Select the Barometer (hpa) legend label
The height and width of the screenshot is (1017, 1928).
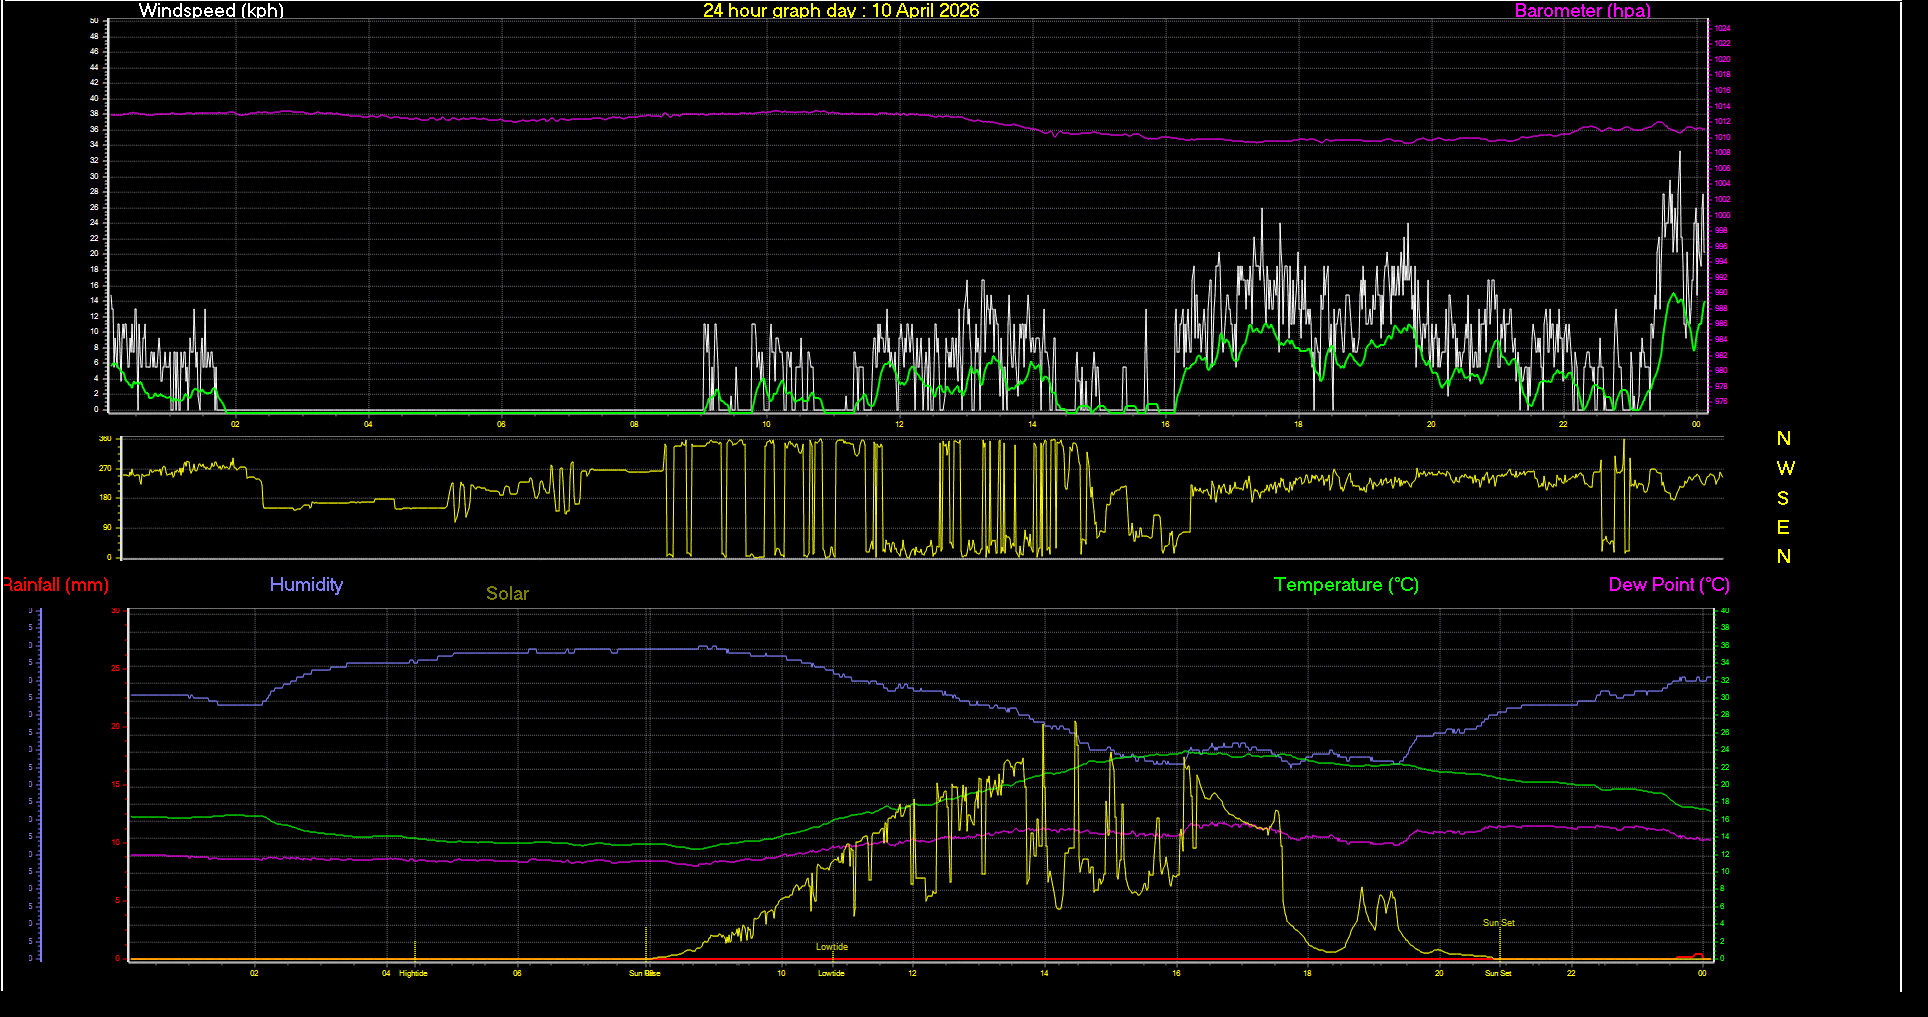click(x=1582, y=11)
